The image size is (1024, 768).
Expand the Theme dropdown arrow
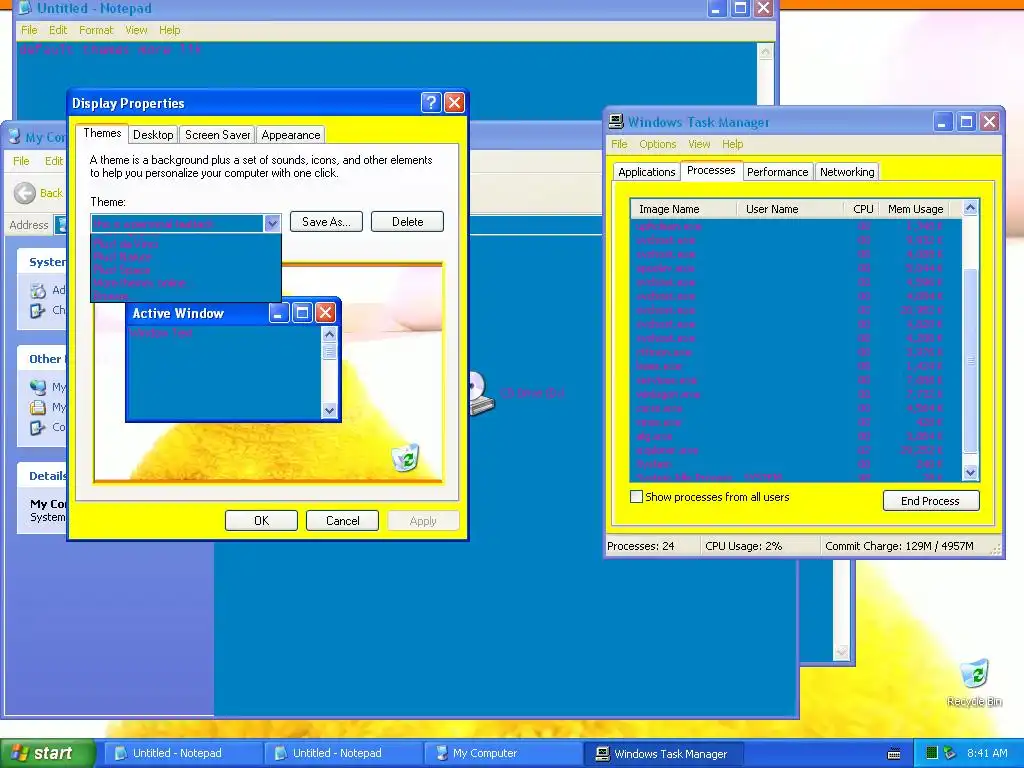(x=272, y=223)
